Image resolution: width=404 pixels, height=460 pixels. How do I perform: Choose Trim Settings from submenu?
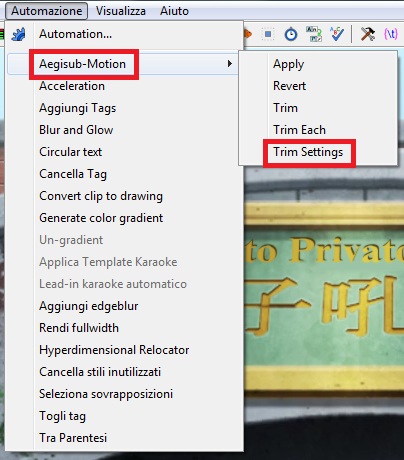coord(308,152)
